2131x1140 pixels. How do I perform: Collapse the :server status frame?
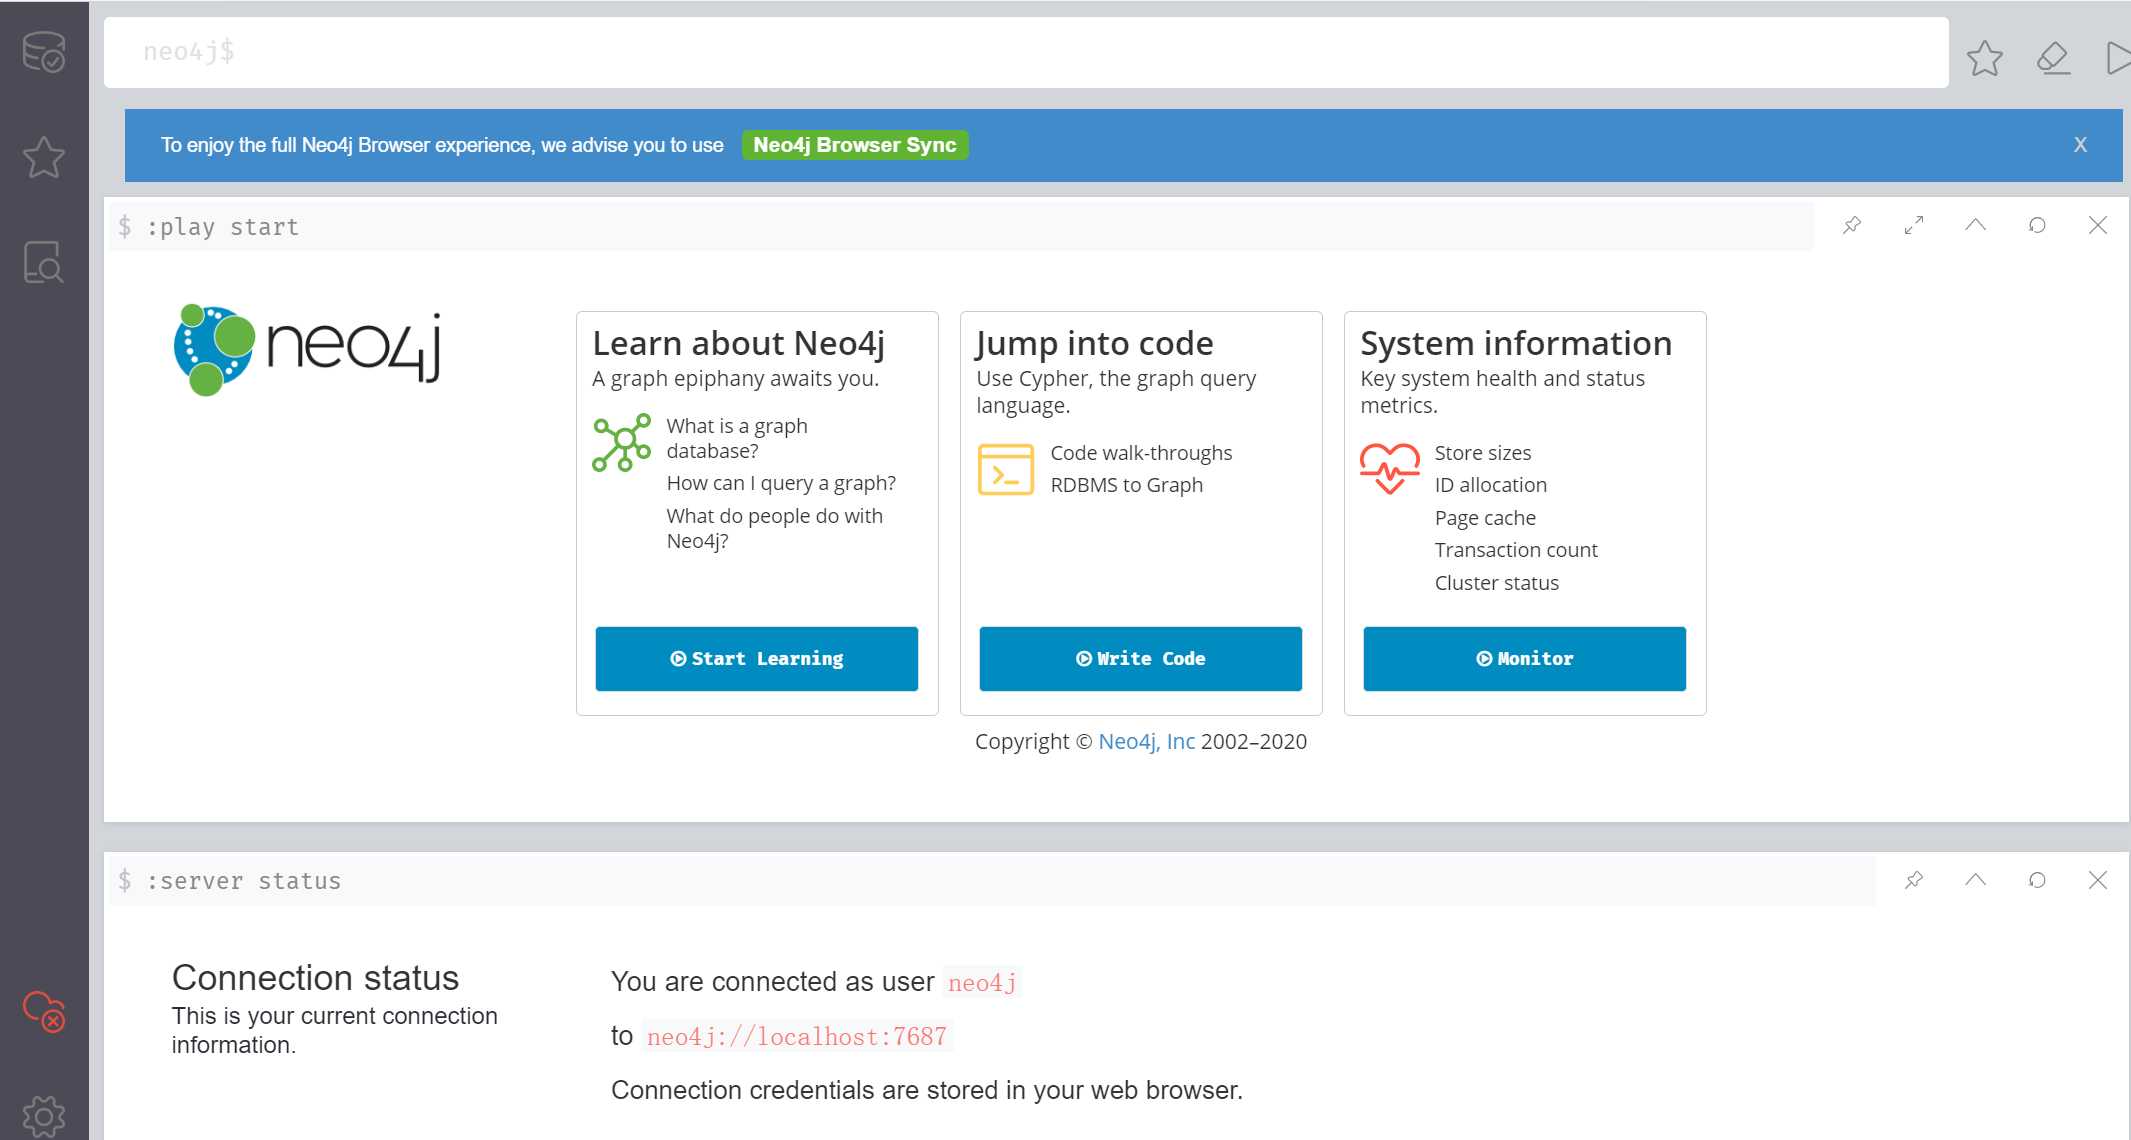(x=1975, y=880)
